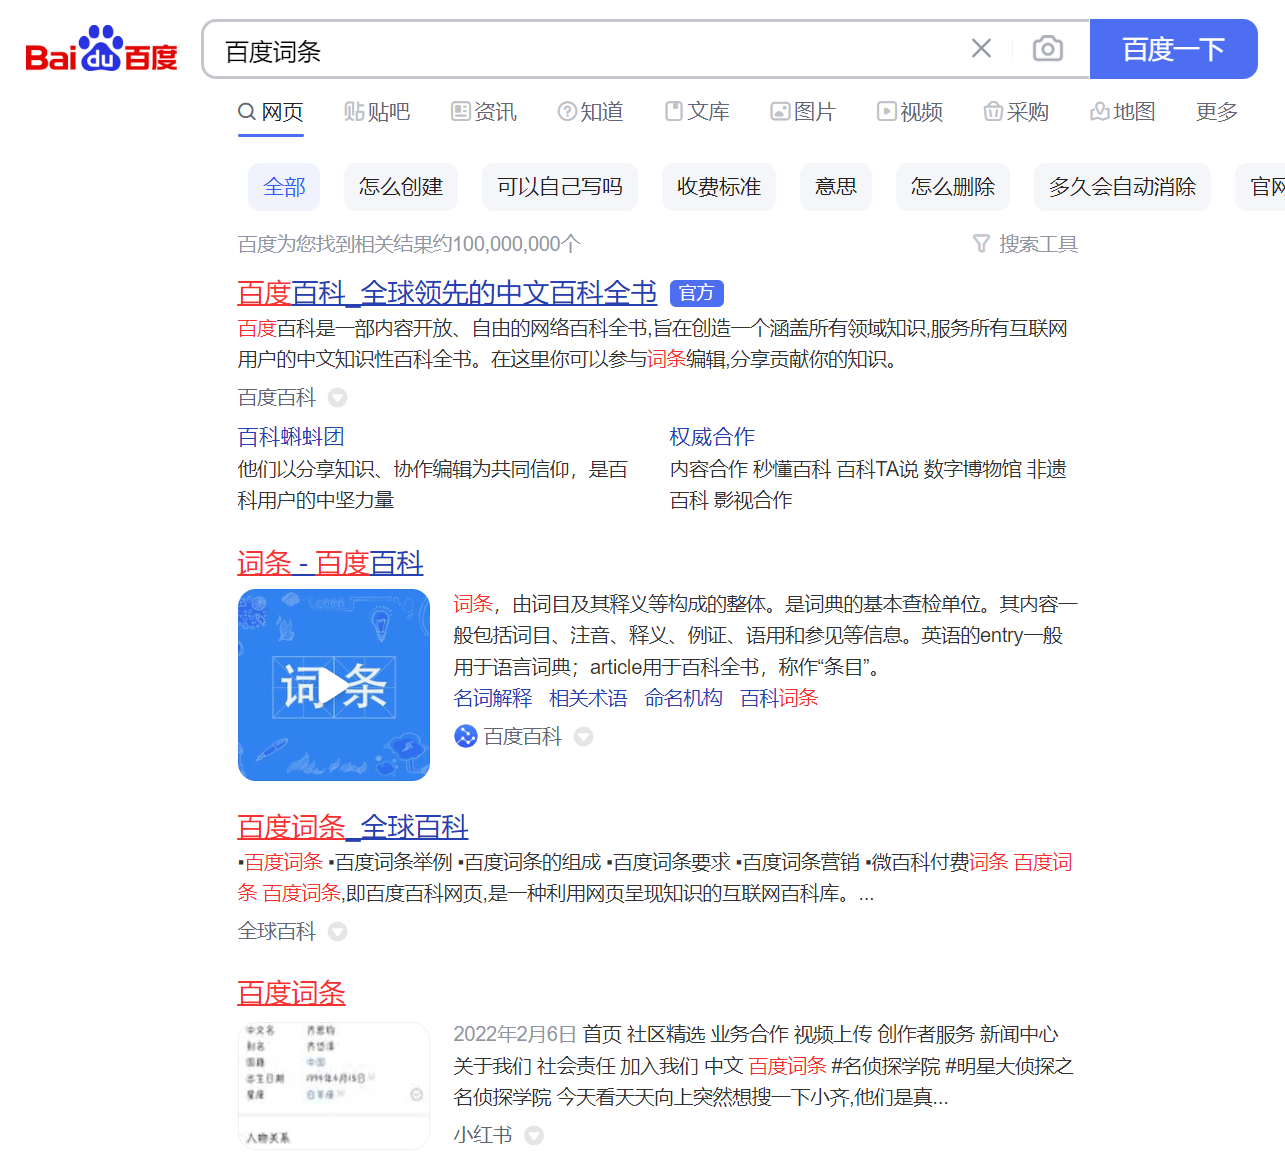Expand the 更多 menu

point(1217,112)
